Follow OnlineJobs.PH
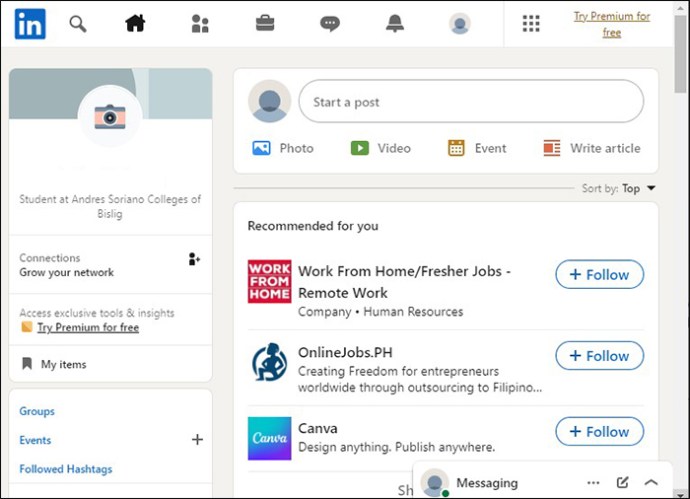This screenshot has width=690, height=499. point(599,356)
